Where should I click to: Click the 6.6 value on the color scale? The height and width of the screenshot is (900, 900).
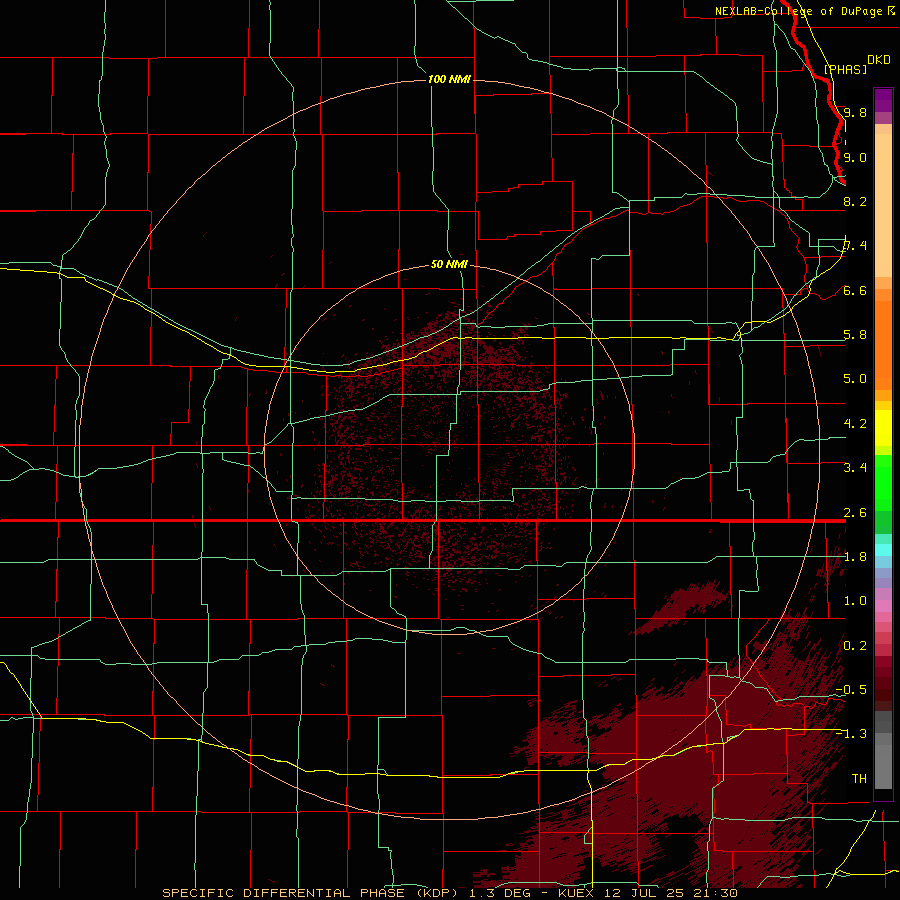point(855,290)
